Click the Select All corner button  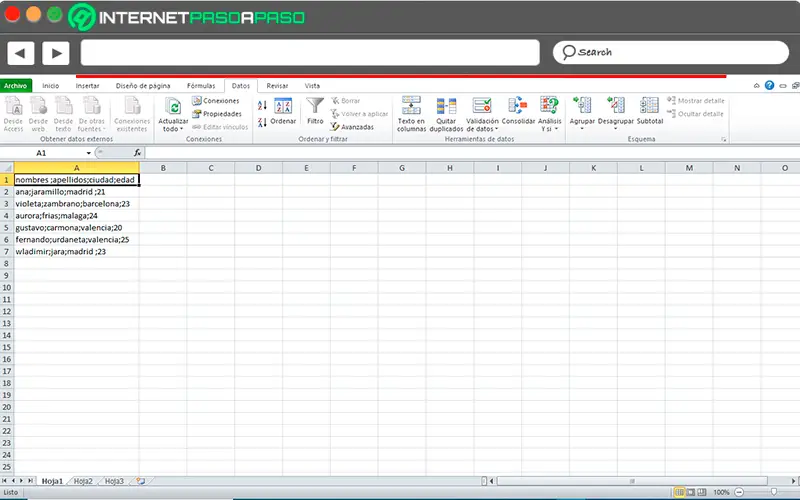pos(7,168)
